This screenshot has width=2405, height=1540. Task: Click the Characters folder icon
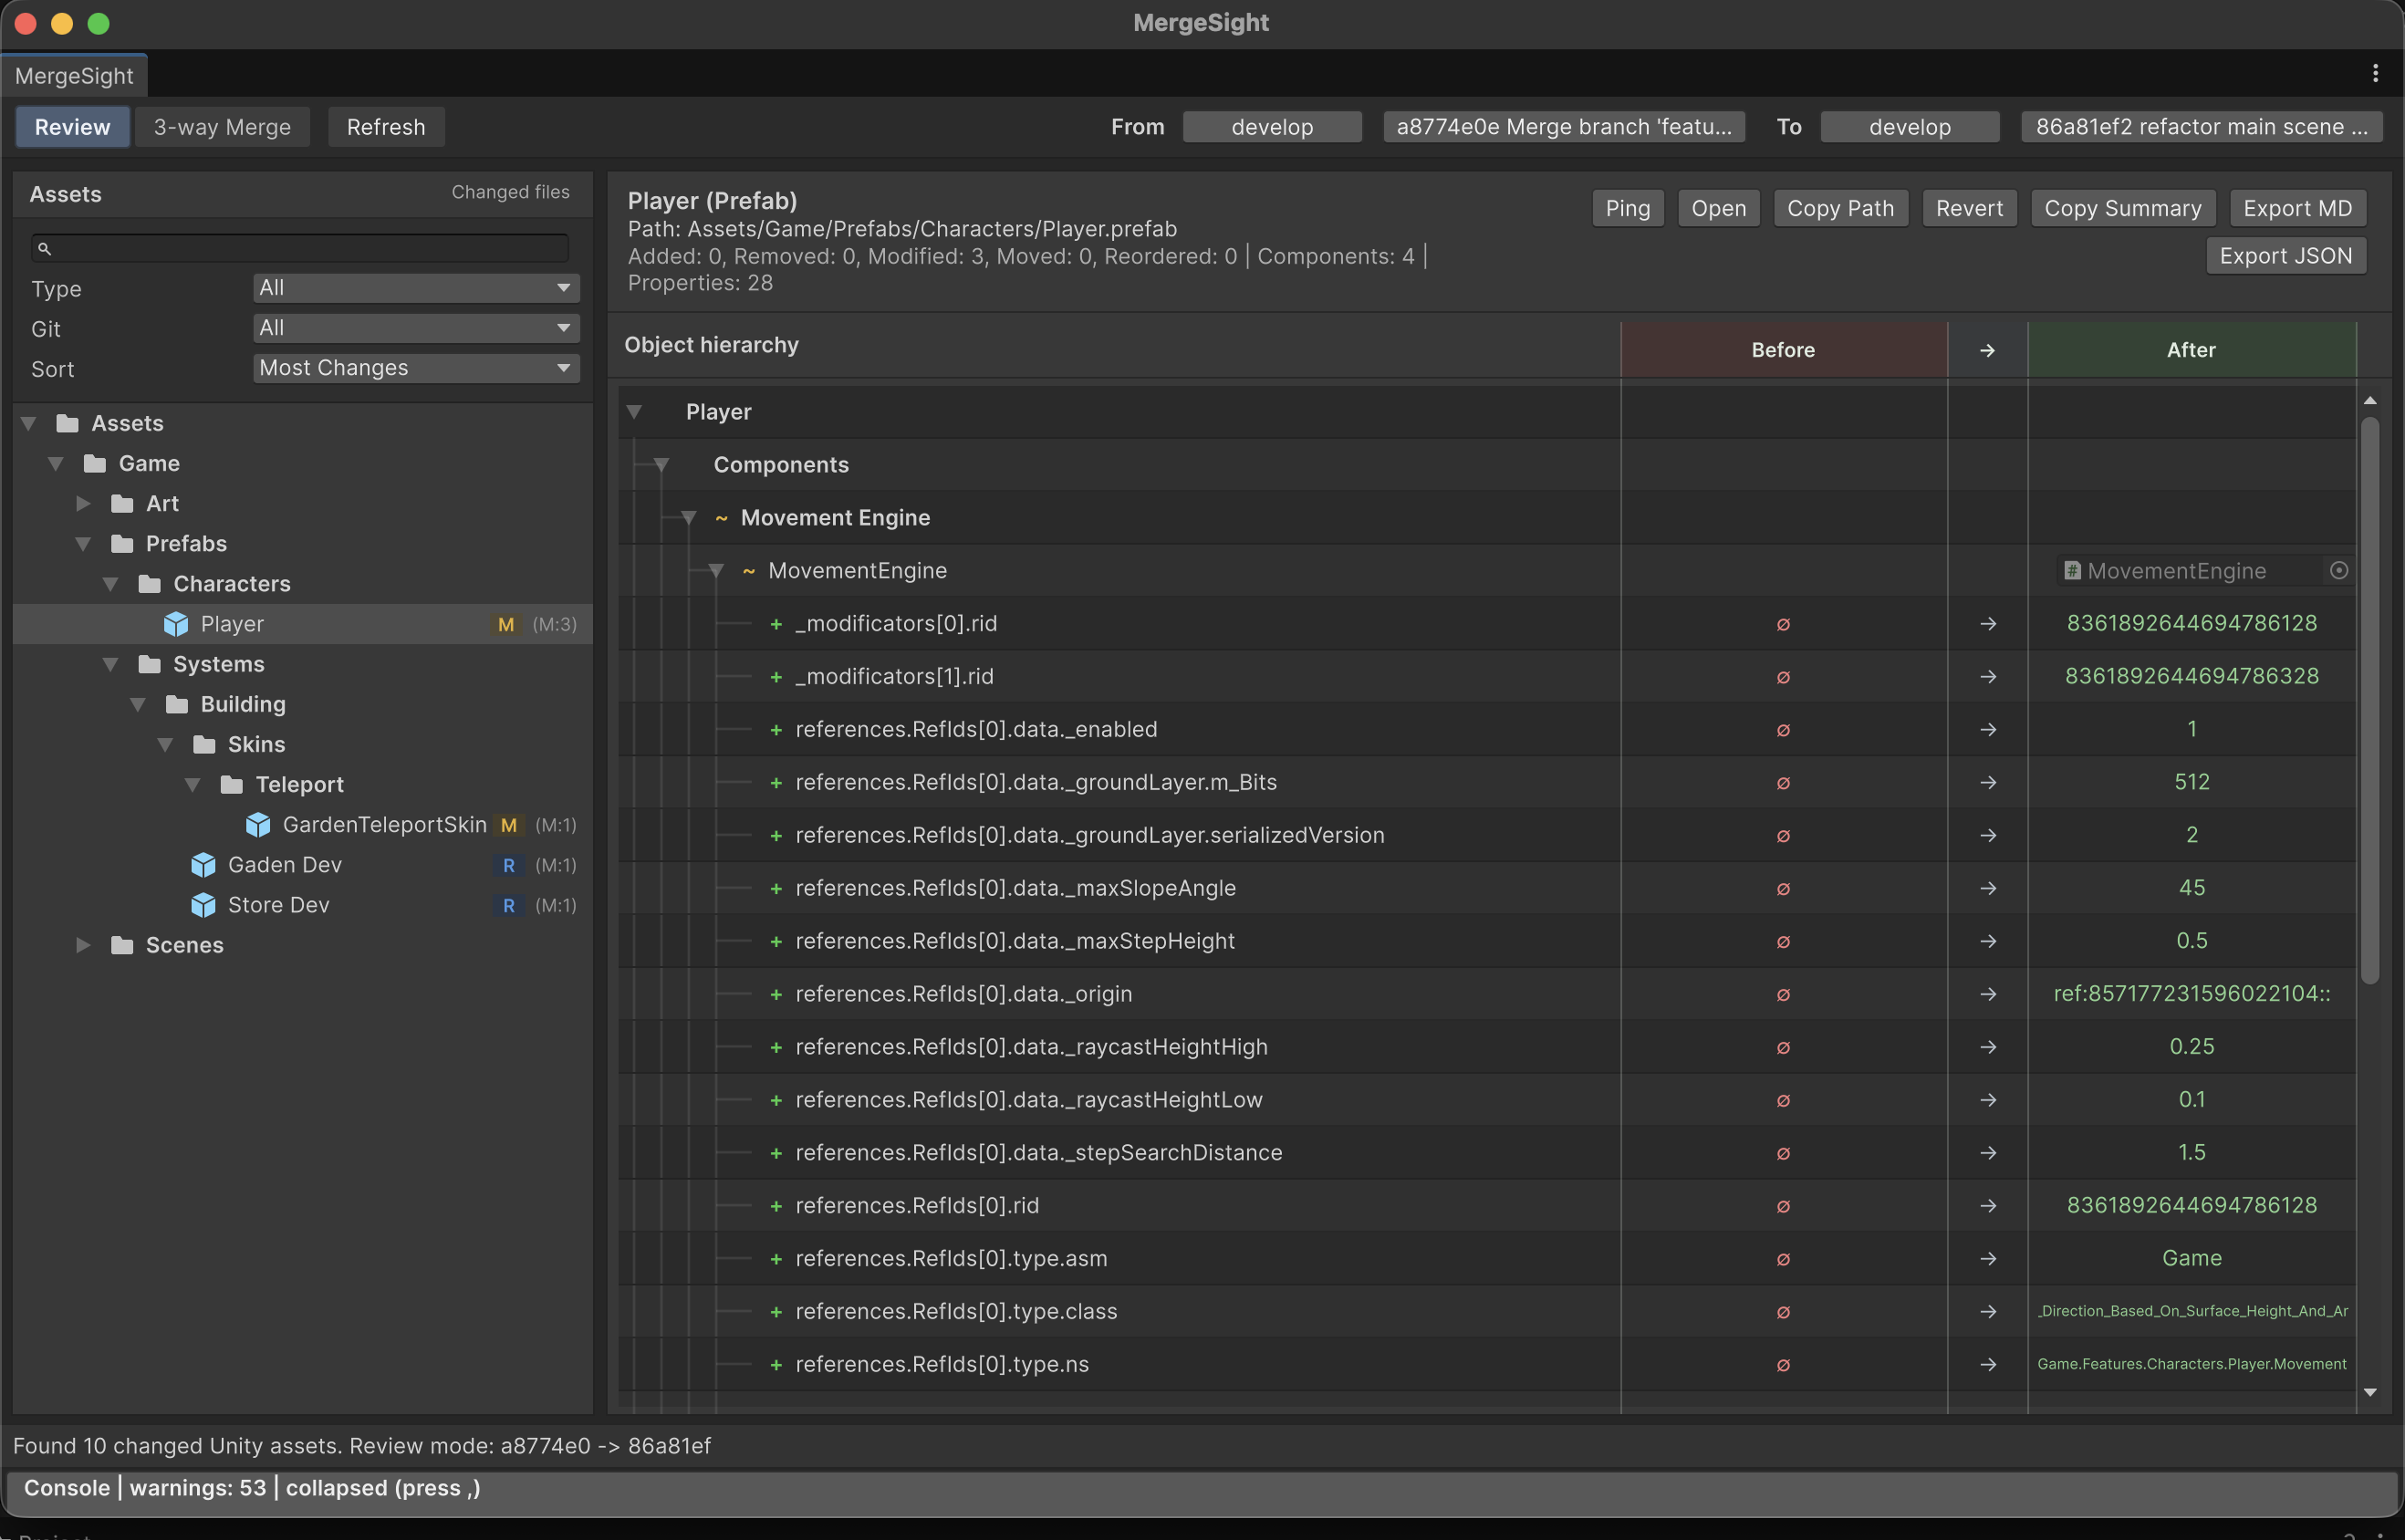[x=149, y=583]
